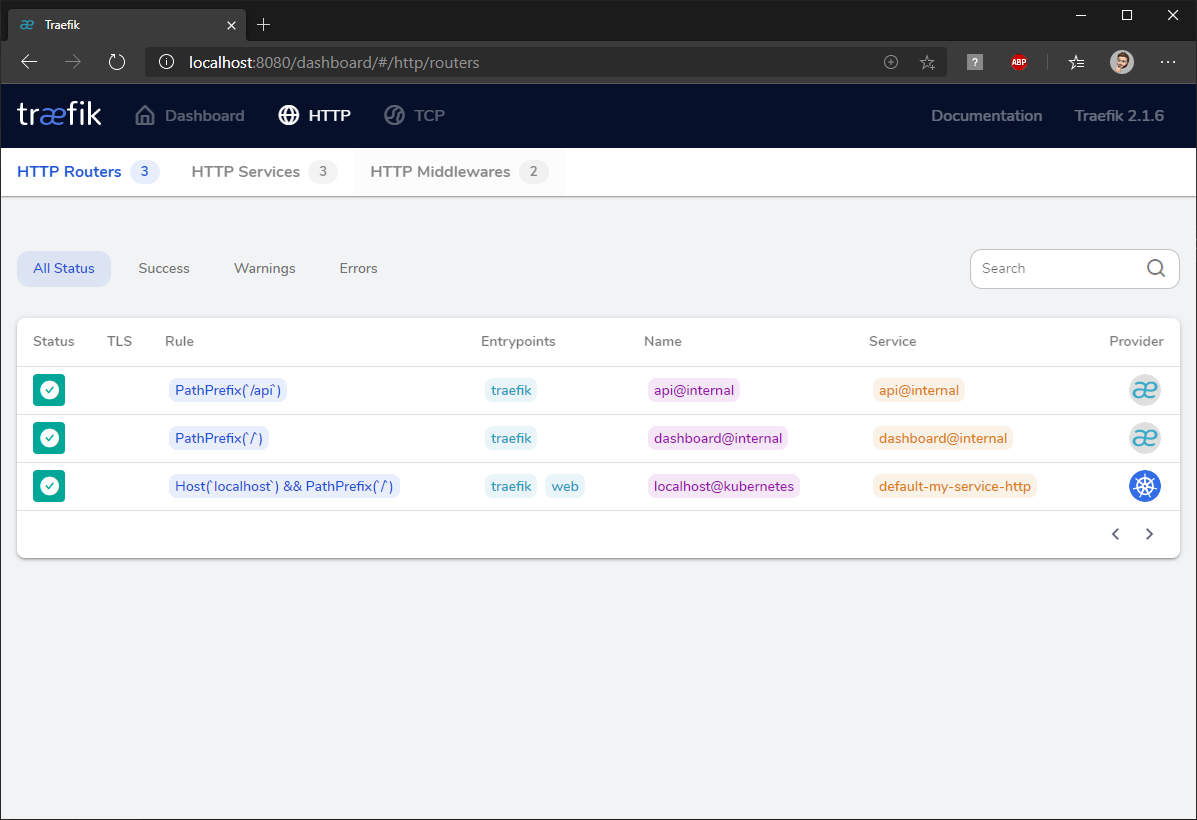Click the browser forward arrow
The height and width of the screenshot is (820, 1197).
coord(73,62)
